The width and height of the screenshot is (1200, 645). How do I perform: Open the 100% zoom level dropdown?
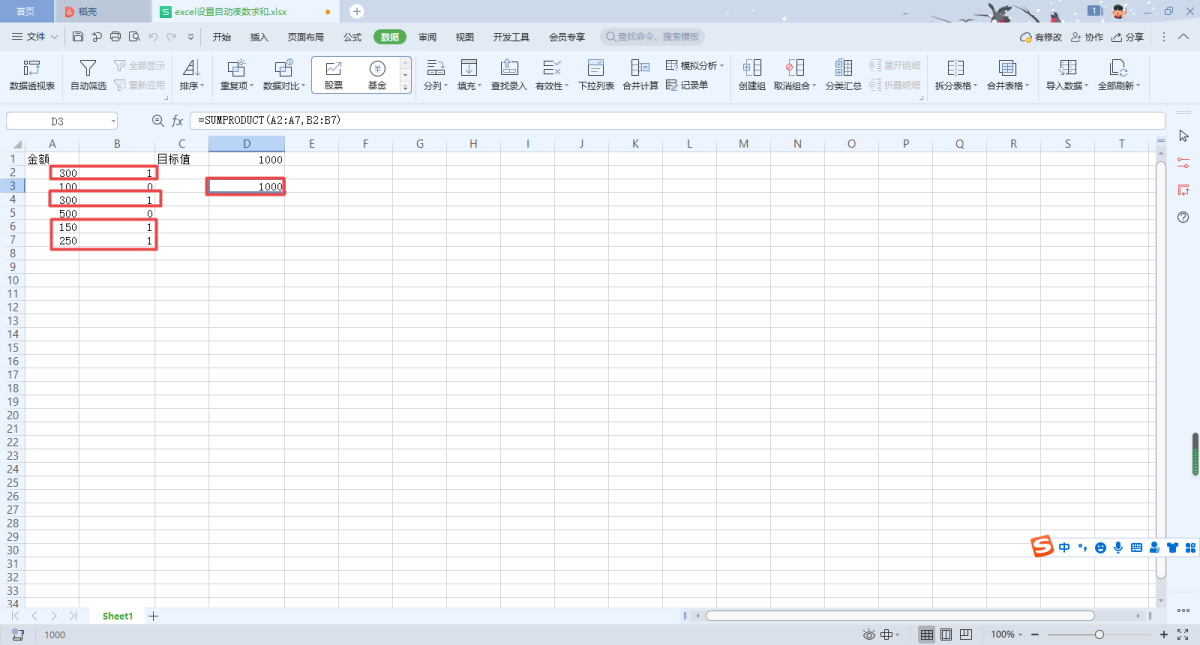[1006, 635]
